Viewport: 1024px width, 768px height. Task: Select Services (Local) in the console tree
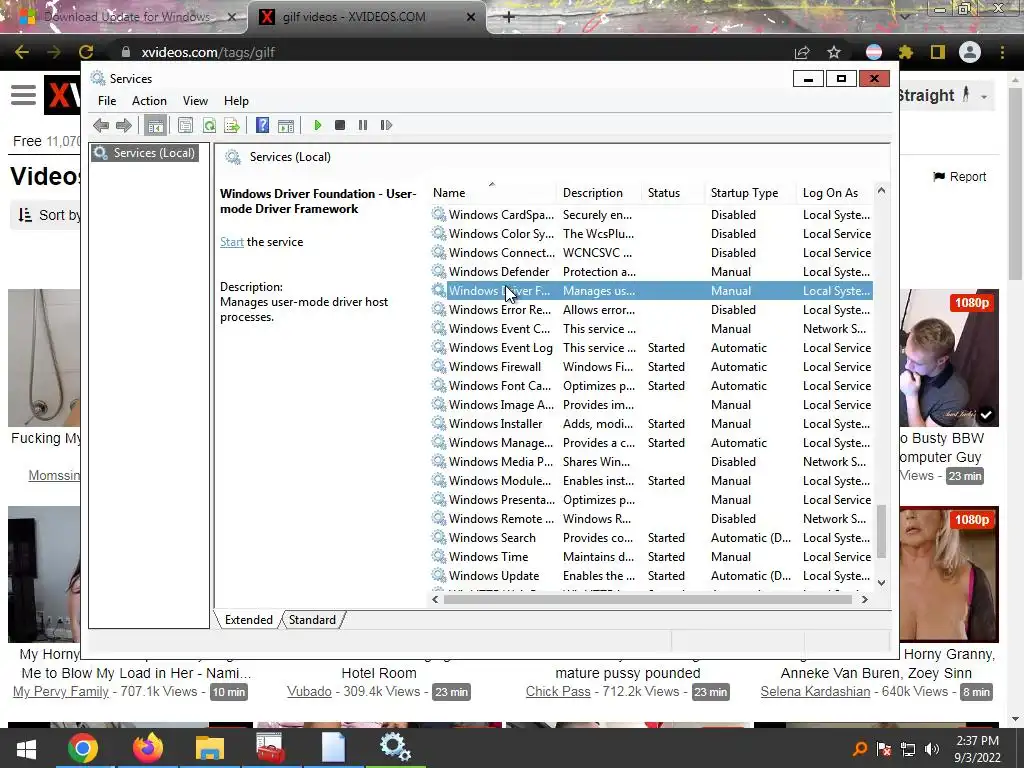(145, 153)
